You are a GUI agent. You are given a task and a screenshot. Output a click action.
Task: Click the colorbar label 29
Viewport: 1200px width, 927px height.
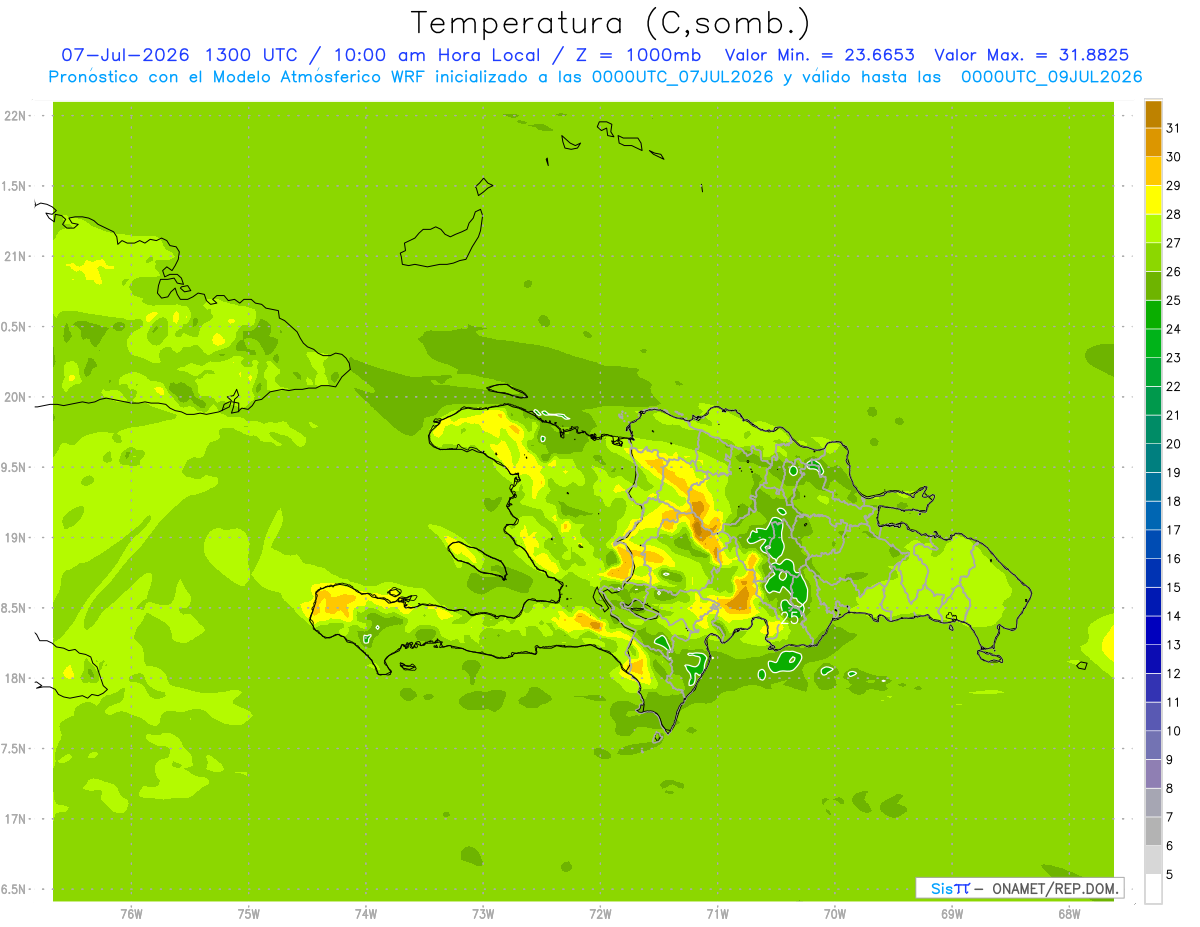(x=1174, y=186)
